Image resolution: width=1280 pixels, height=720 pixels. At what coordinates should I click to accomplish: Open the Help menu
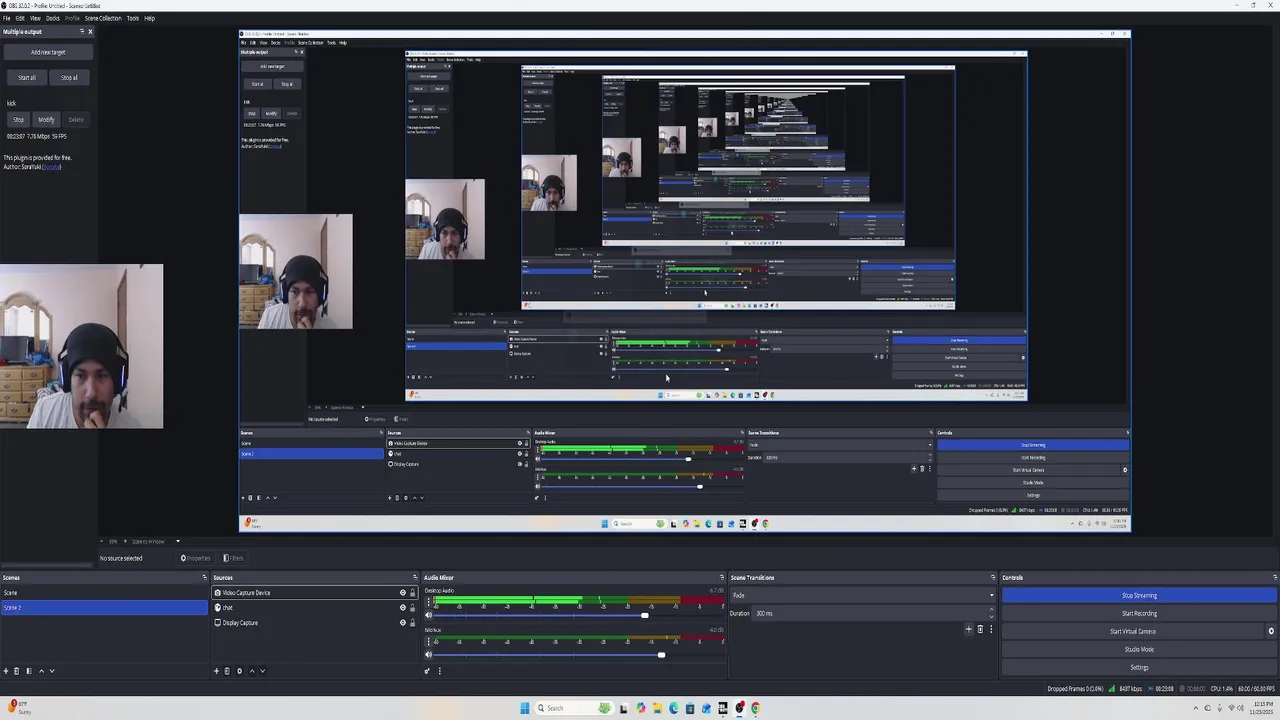150,18
